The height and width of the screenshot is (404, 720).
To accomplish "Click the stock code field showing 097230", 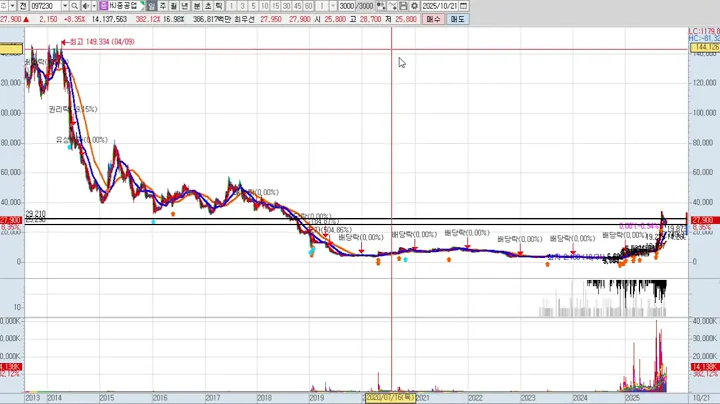I will (46, 6).
